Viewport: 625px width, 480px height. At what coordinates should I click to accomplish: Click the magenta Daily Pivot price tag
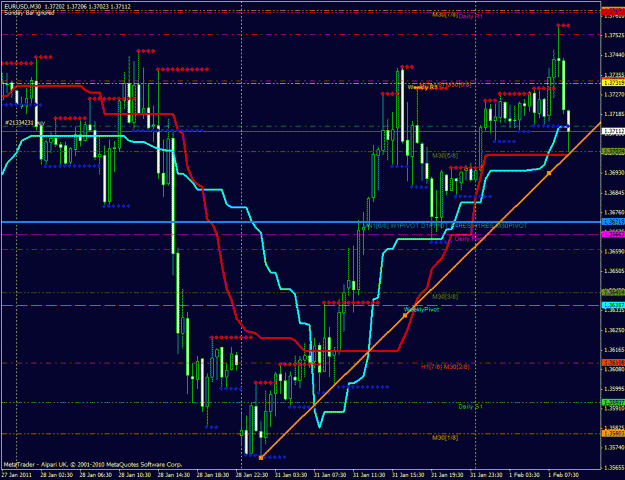coord(613,235)
